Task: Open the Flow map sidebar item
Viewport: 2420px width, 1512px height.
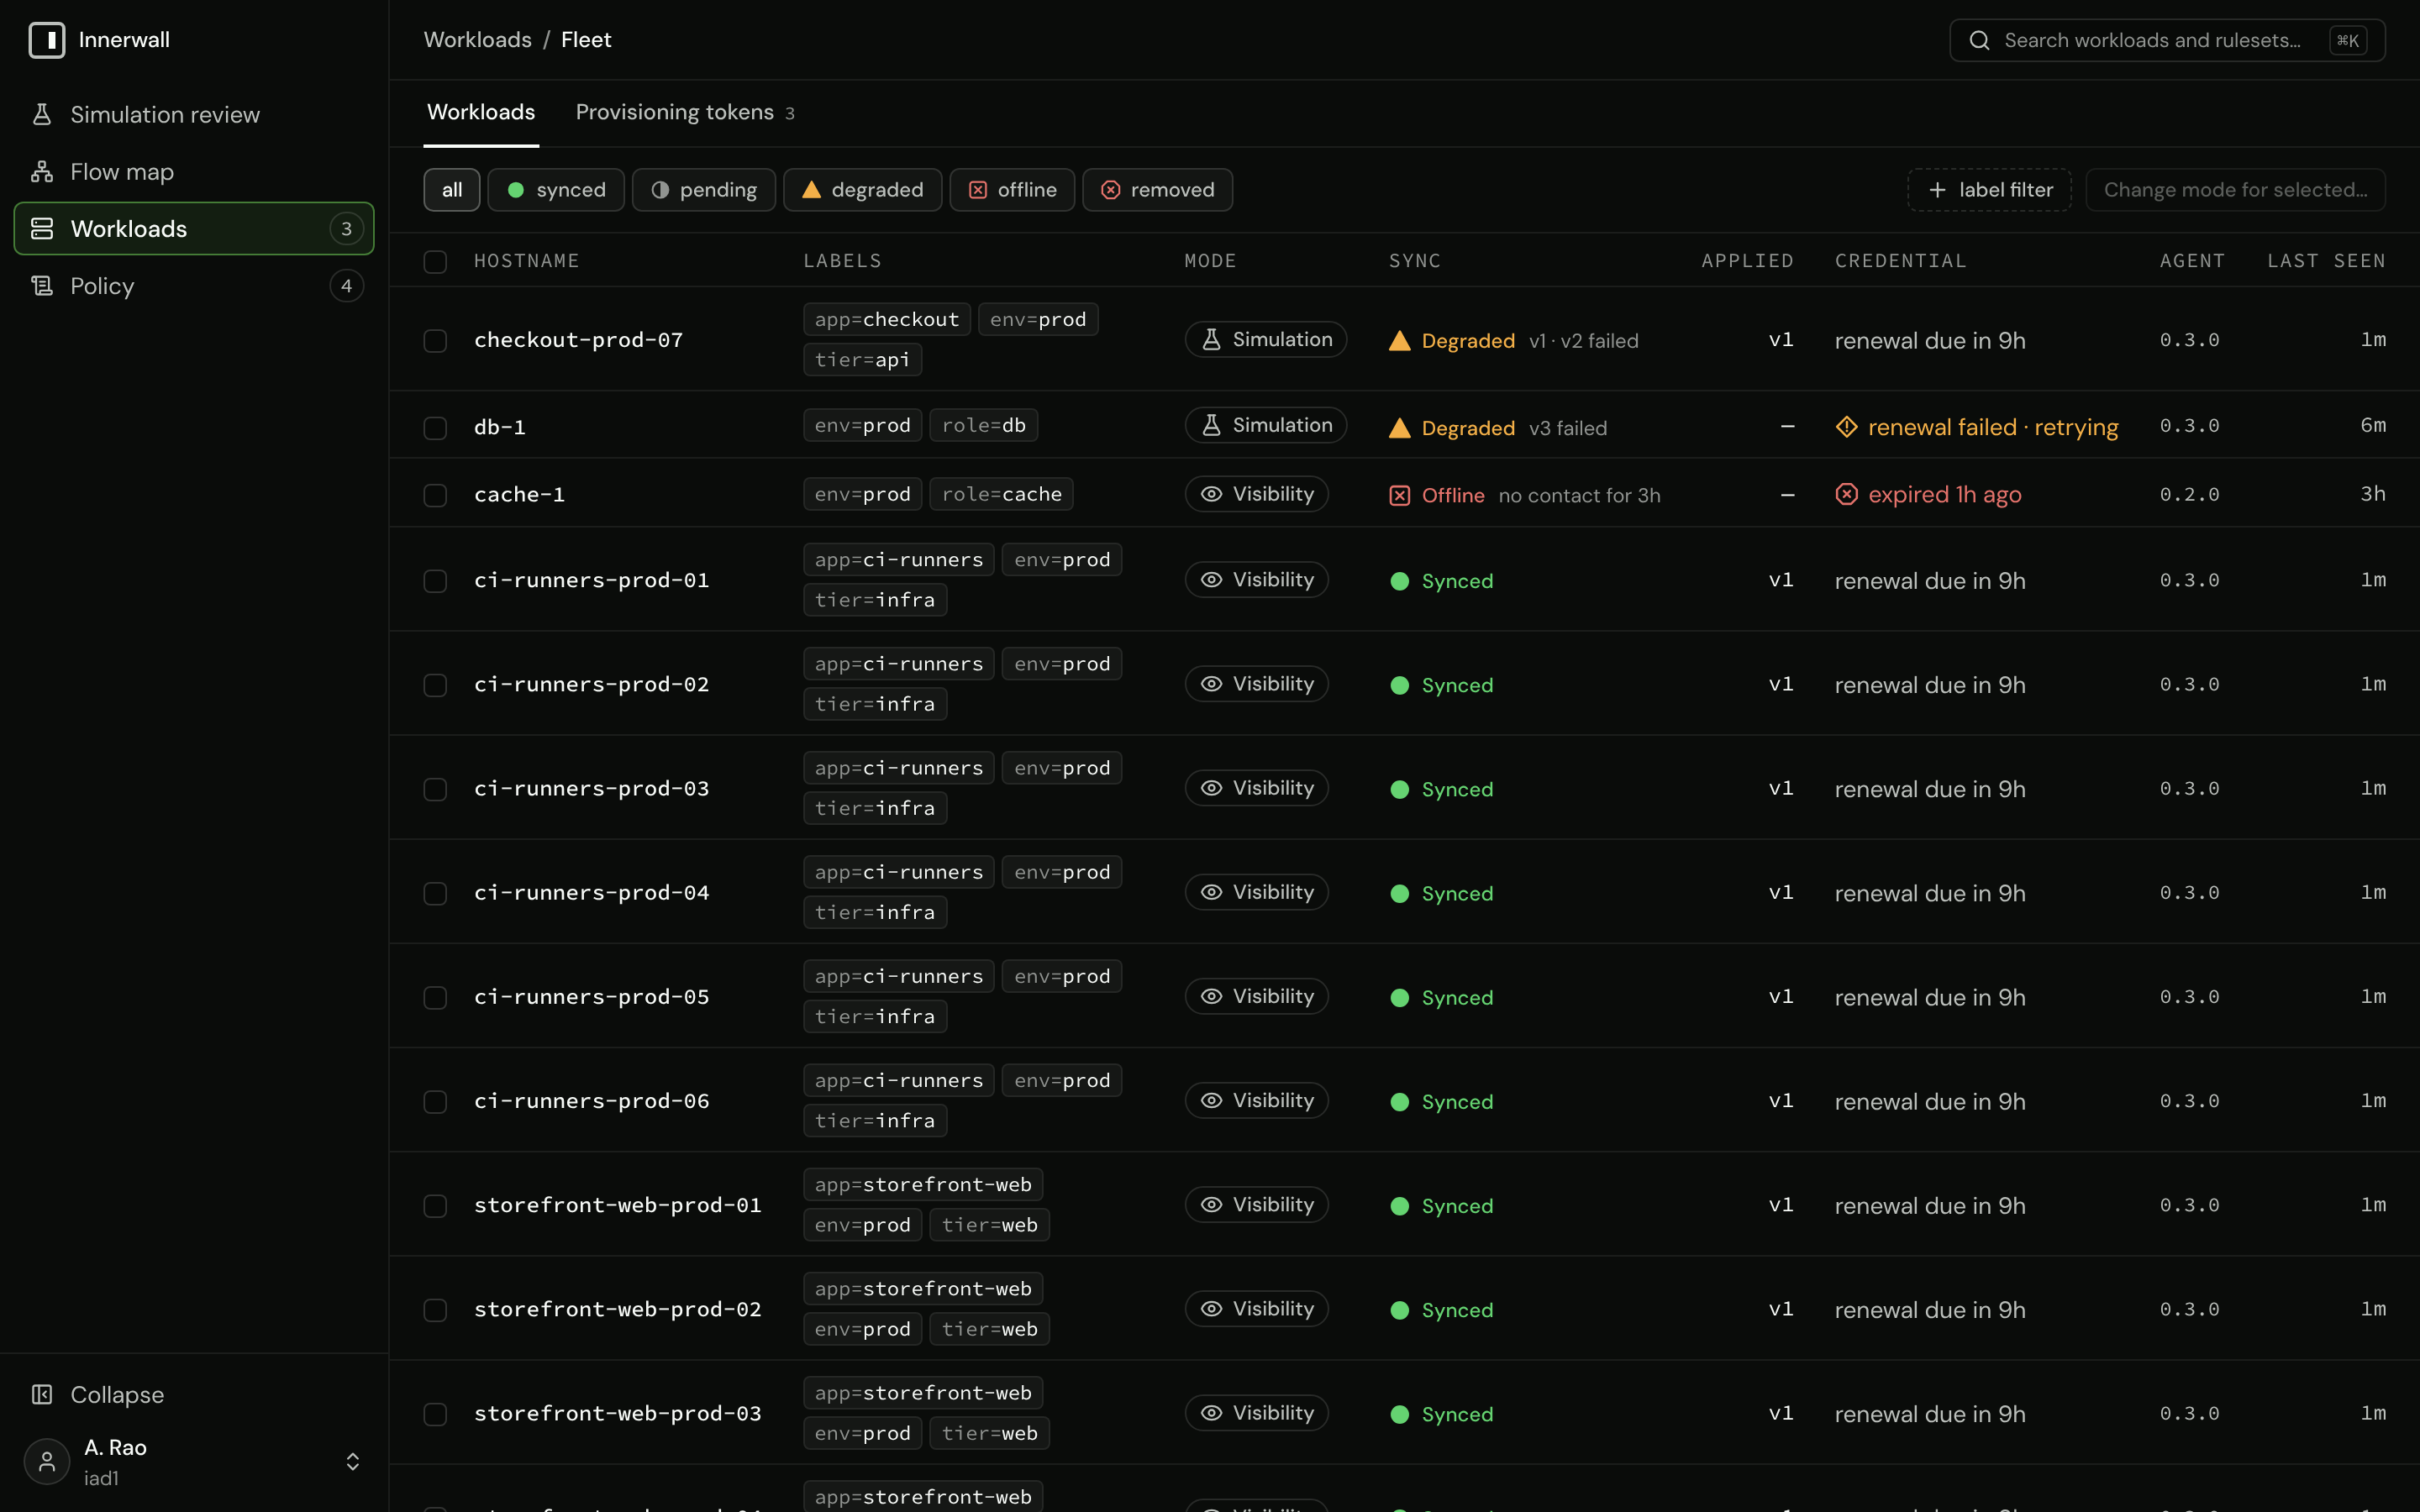Action: [194, 171]
